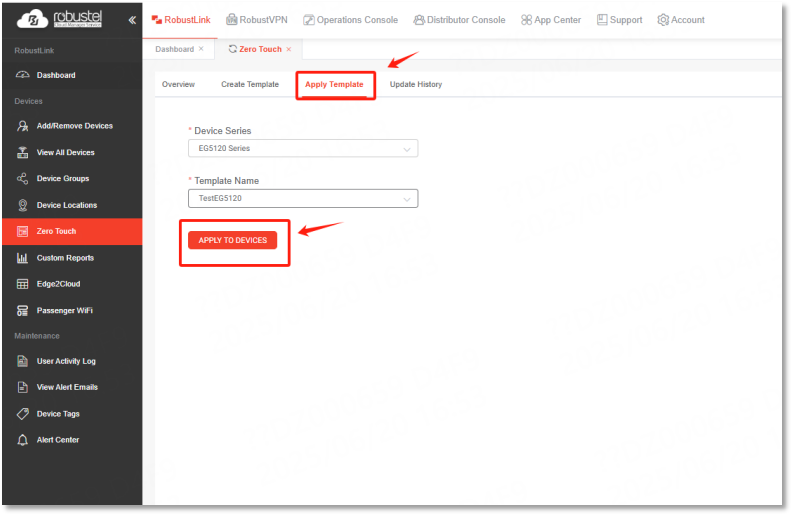Open the Update History tab
Screen dimensions: 792x514
[416, 84]
